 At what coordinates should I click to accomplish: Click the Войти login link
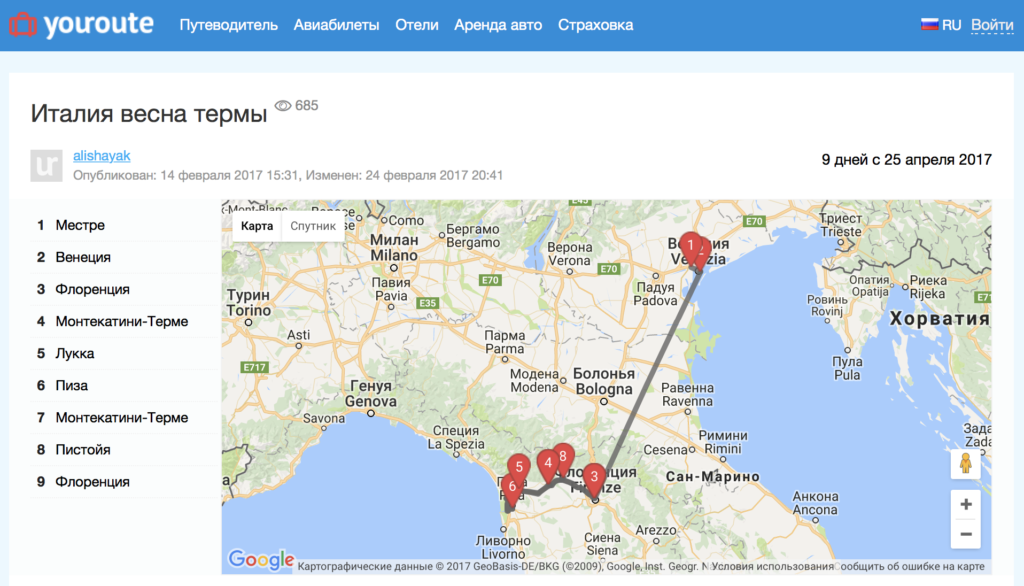992,25
